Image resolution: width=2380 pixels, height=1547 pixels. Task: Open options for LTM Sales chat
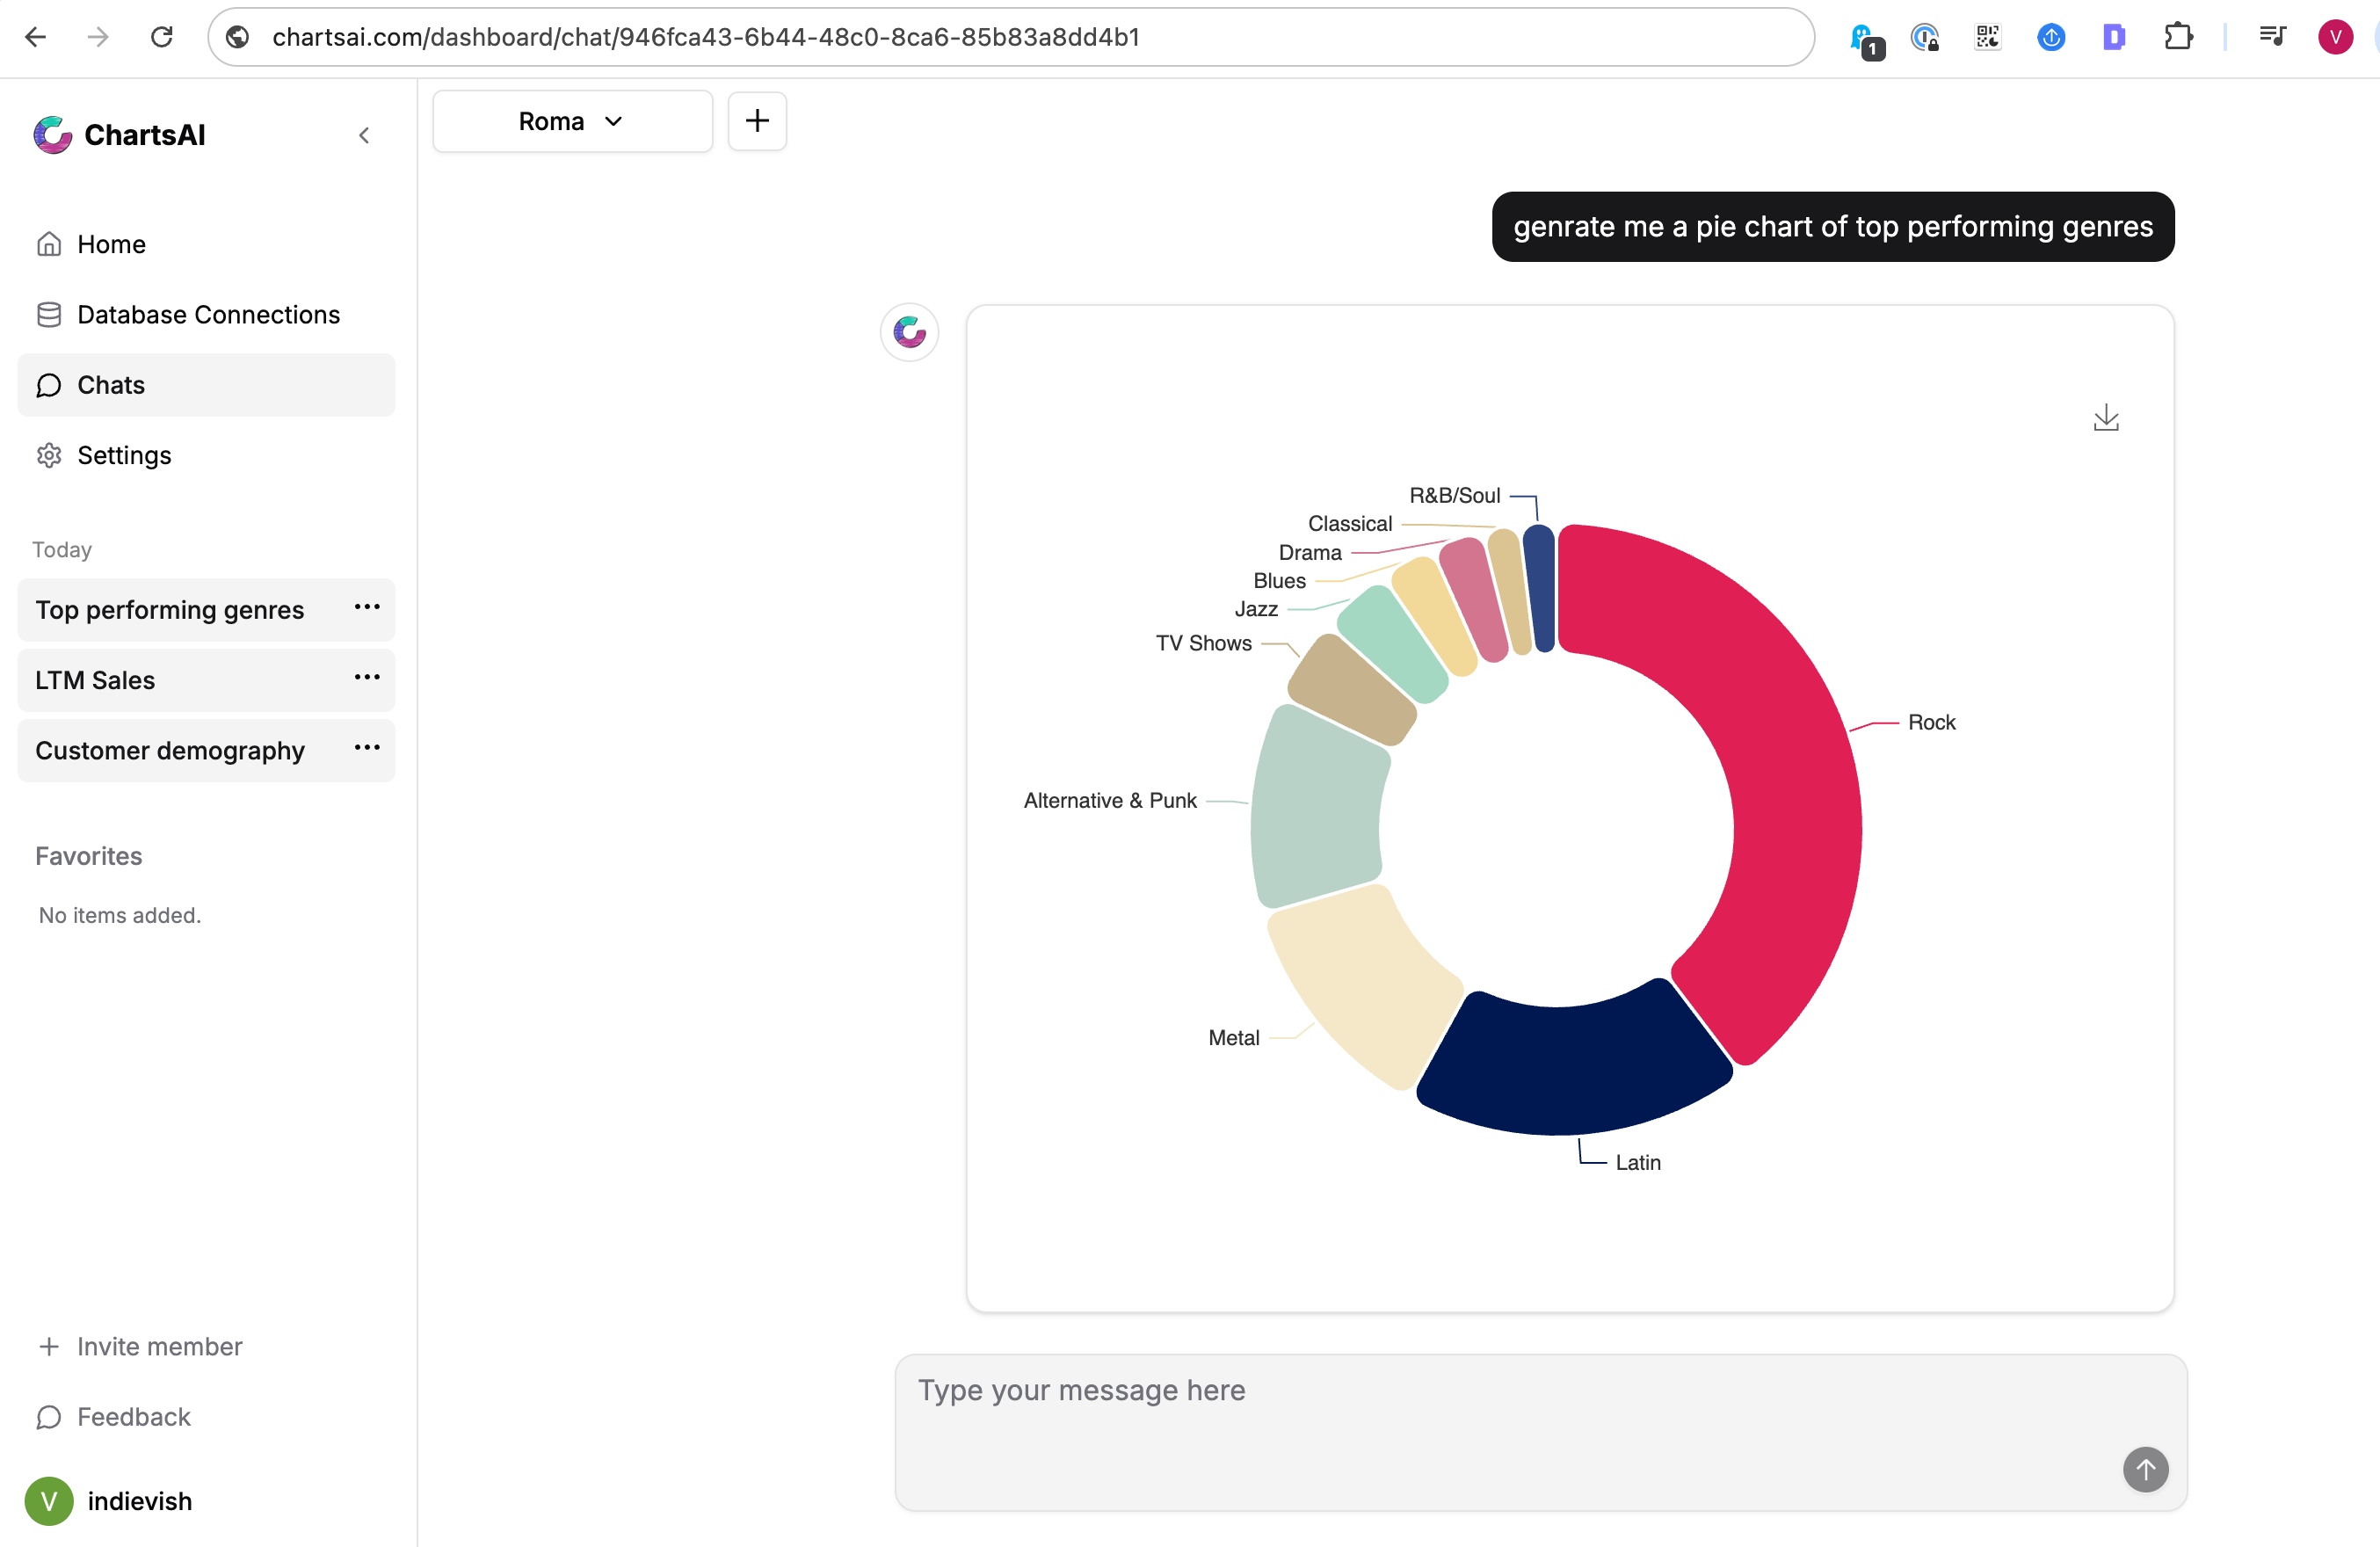click(367, 678)
